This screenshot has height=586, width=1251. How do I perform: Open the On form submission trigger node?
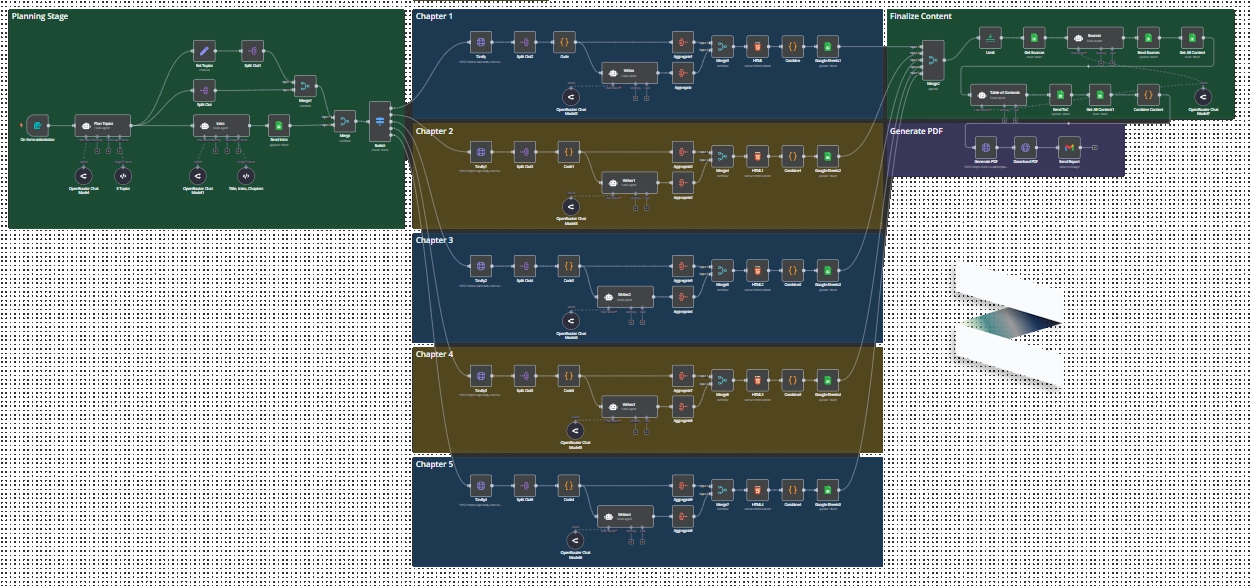tap(35, 125)
